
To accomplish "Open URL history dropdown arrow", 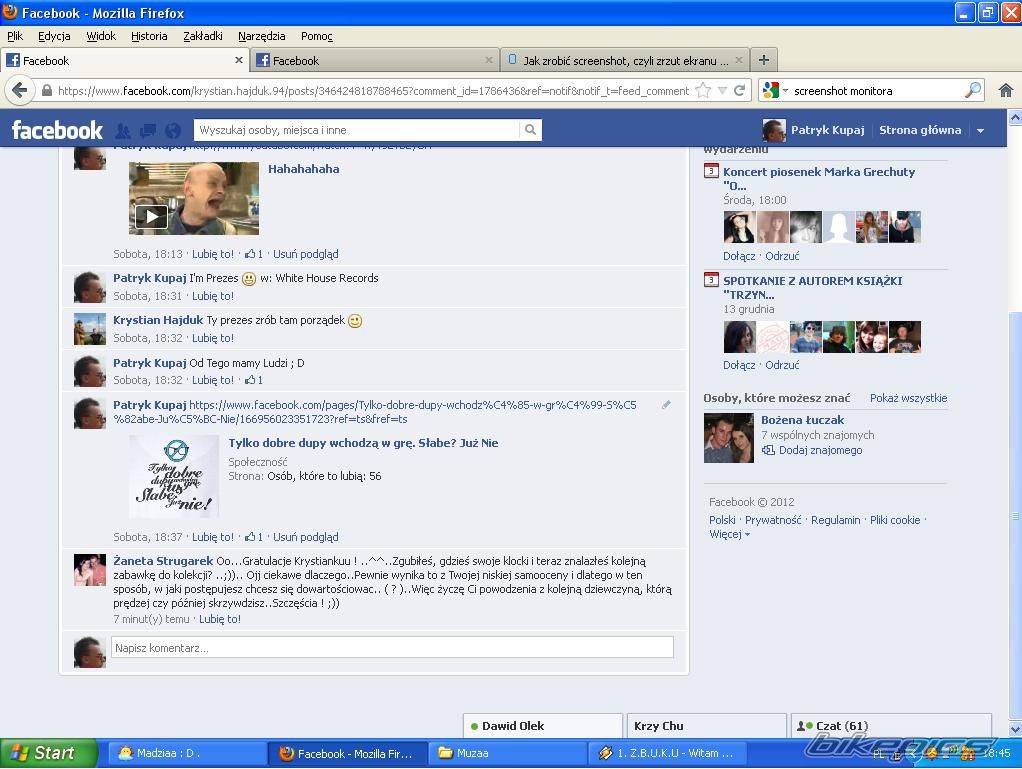I will coord(722,91).
